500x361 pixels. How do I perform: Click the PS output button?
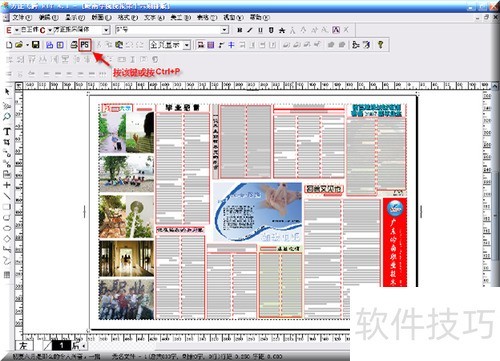click(85, 45)
